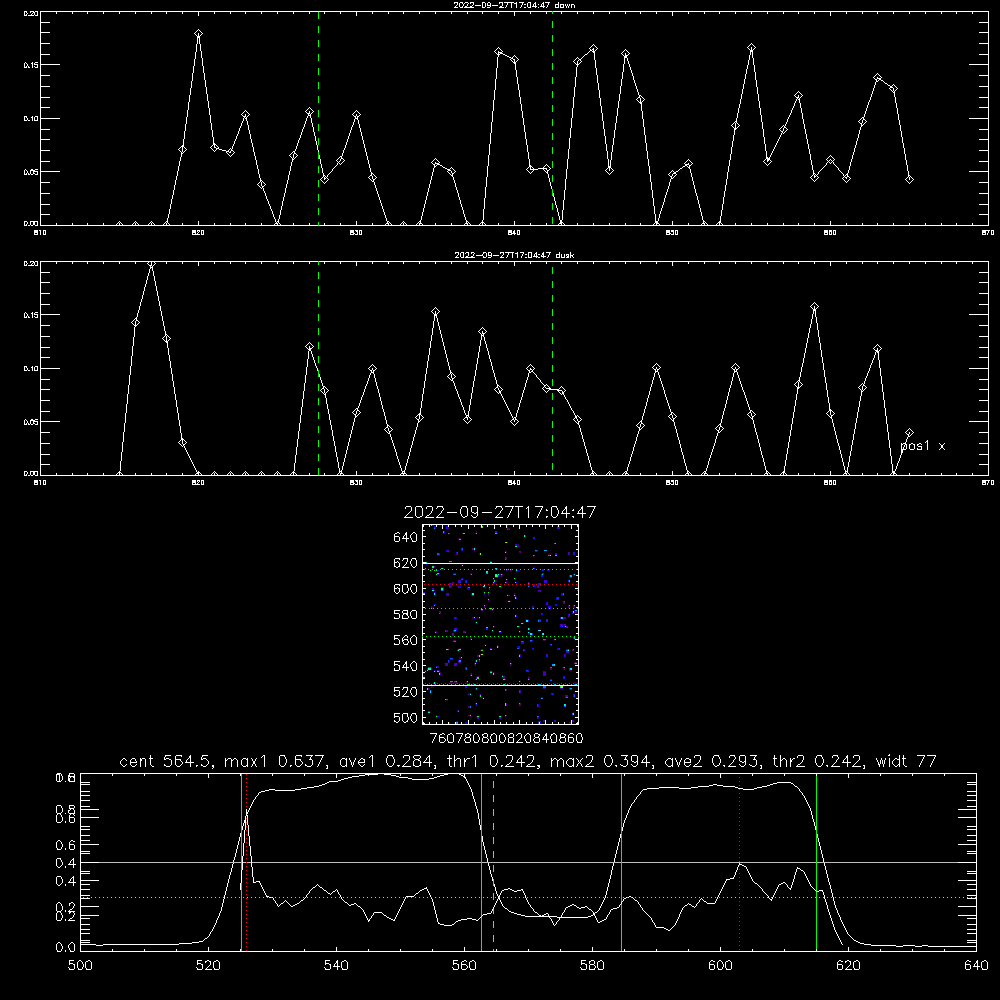Click the 'ave2 0.293' value in stats line
Image resolution: width=1000 pixels, height=1000 pixels.
pyautogui.click(x=712, y=761)
